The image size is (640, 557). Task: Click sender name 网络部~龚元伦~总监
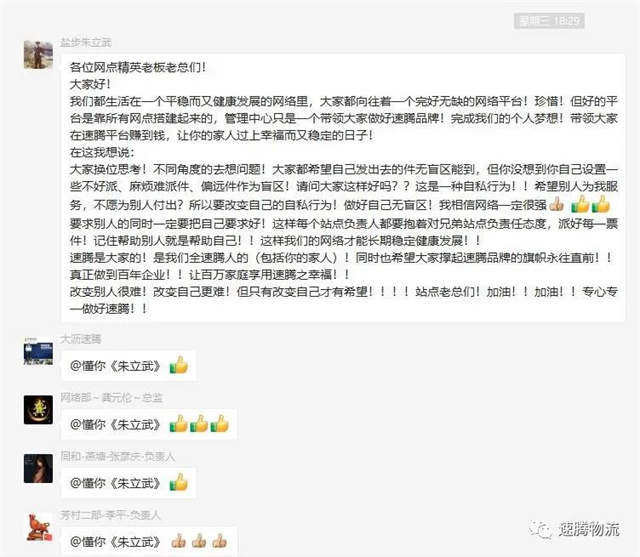coord(111,397)
